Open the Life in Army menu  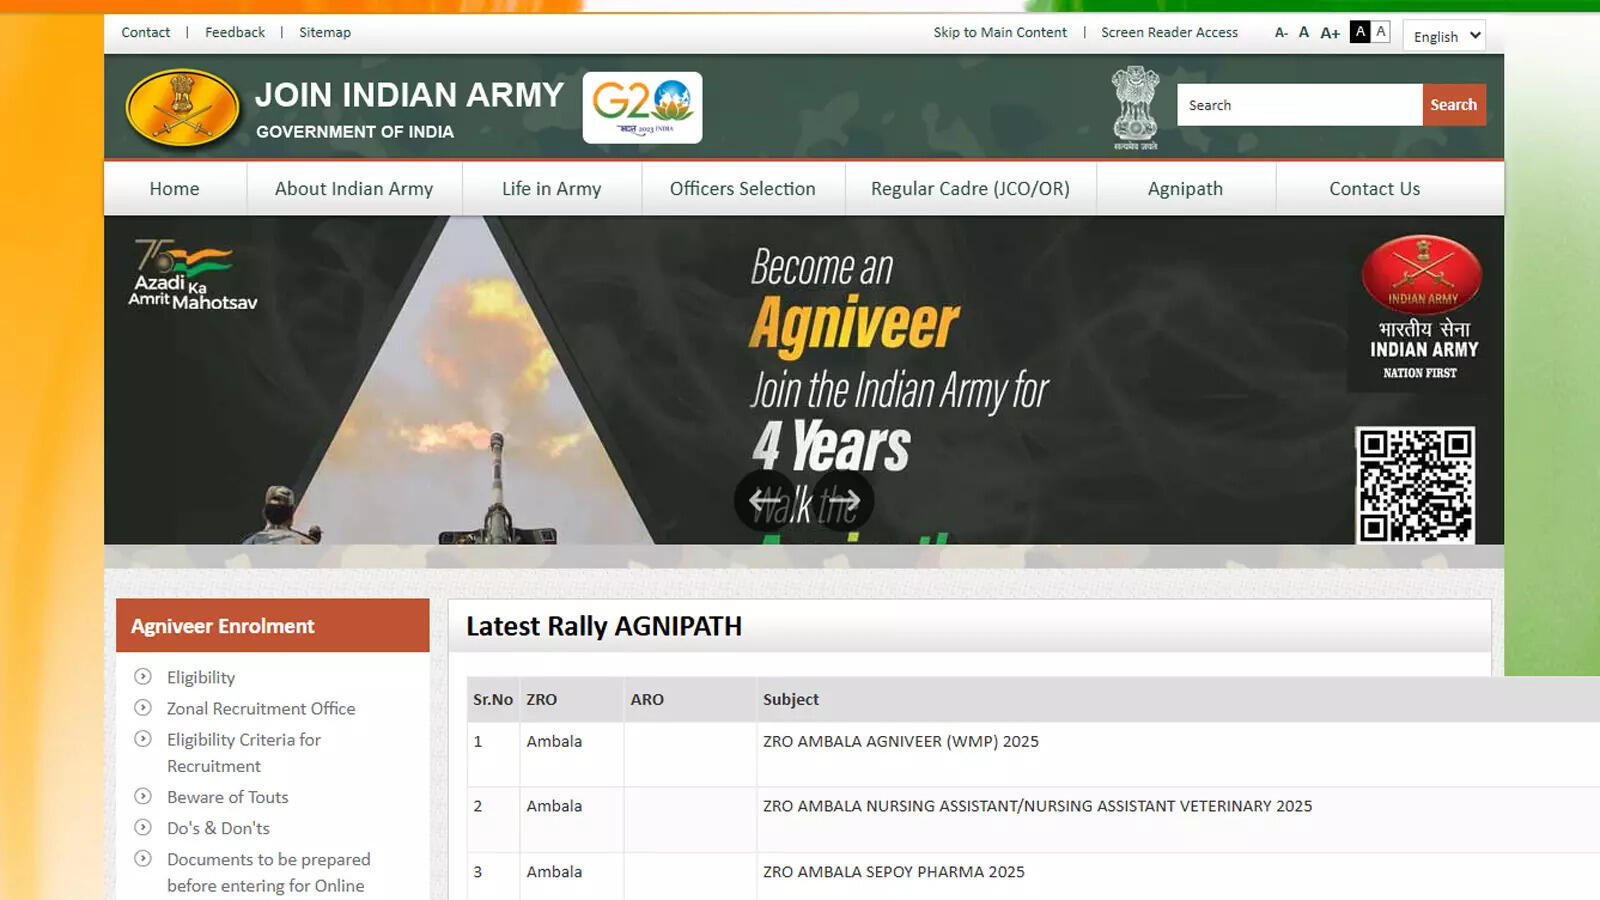tap(552, 189)
